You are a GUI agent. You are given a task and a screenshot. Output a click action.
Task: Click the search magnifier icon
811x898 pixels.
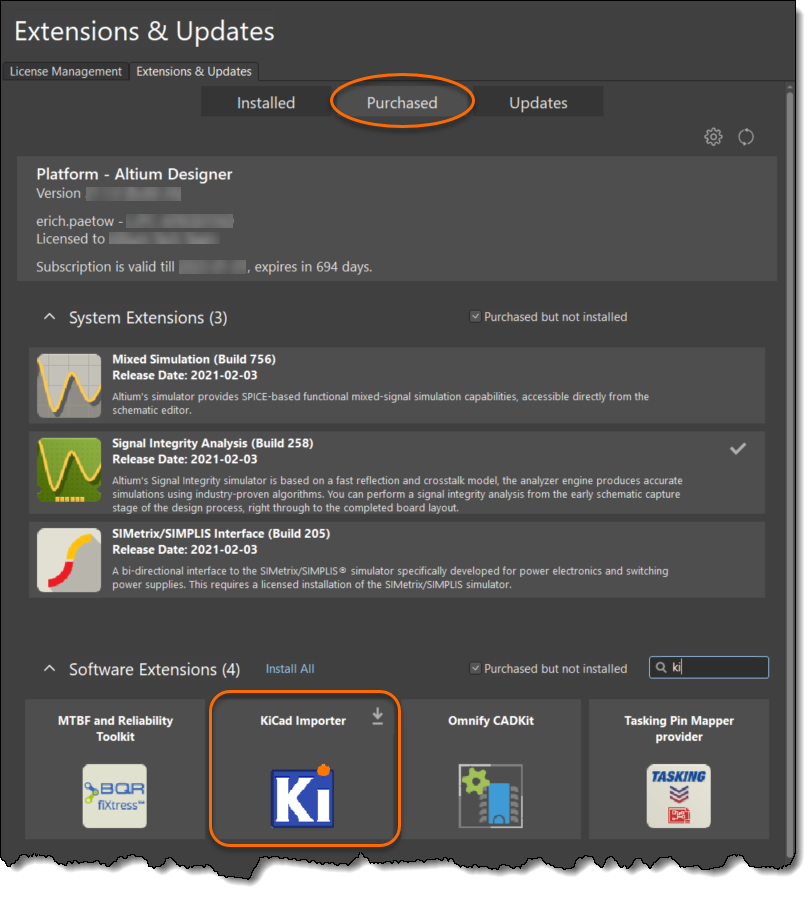point(661,667)
